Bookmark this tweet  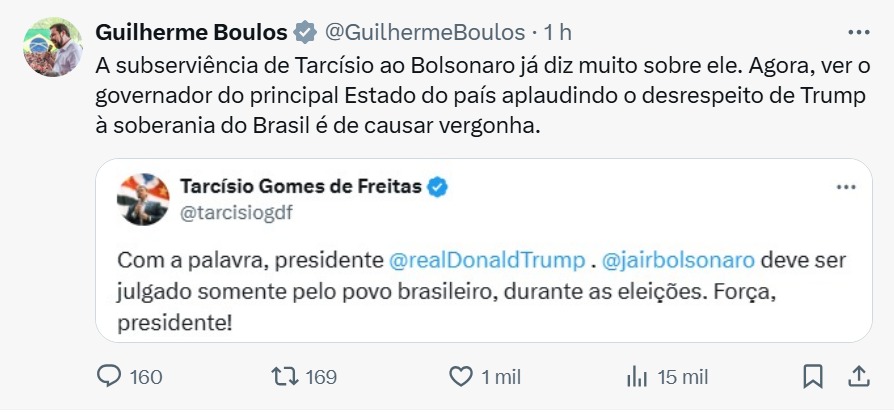pyautogui.click(x=813, y=376)
